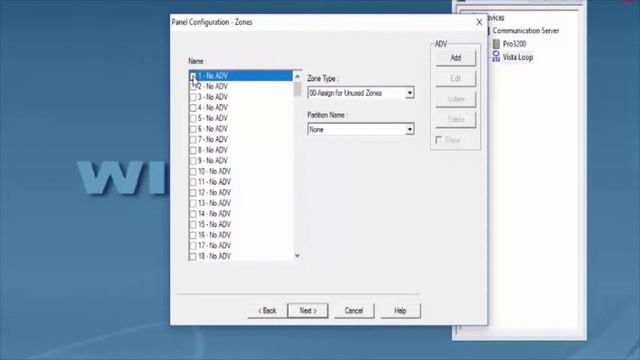The width and height of the screenshot is (640, 360).
Task: Close the Panel Configuration - Zones dialog
Action: point(479,22)
